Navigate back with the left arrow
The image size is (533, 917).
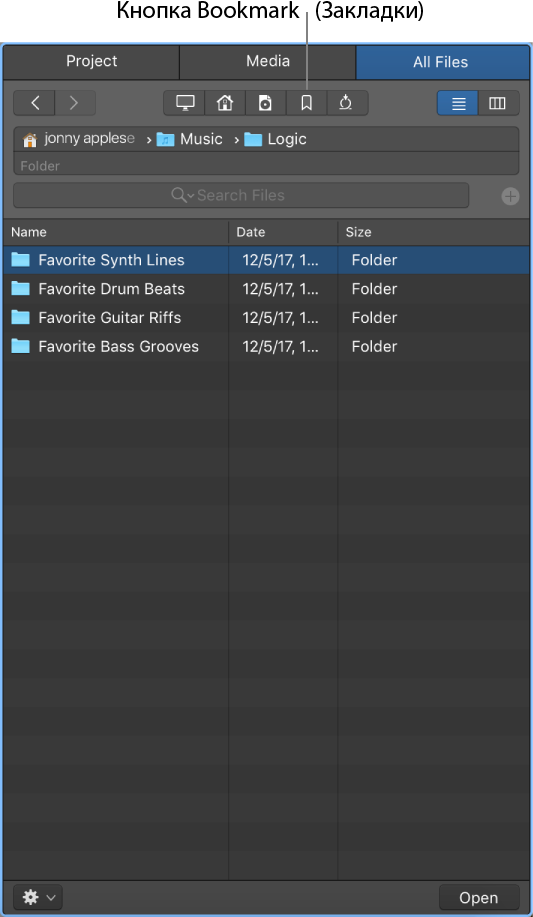[35, 103]
